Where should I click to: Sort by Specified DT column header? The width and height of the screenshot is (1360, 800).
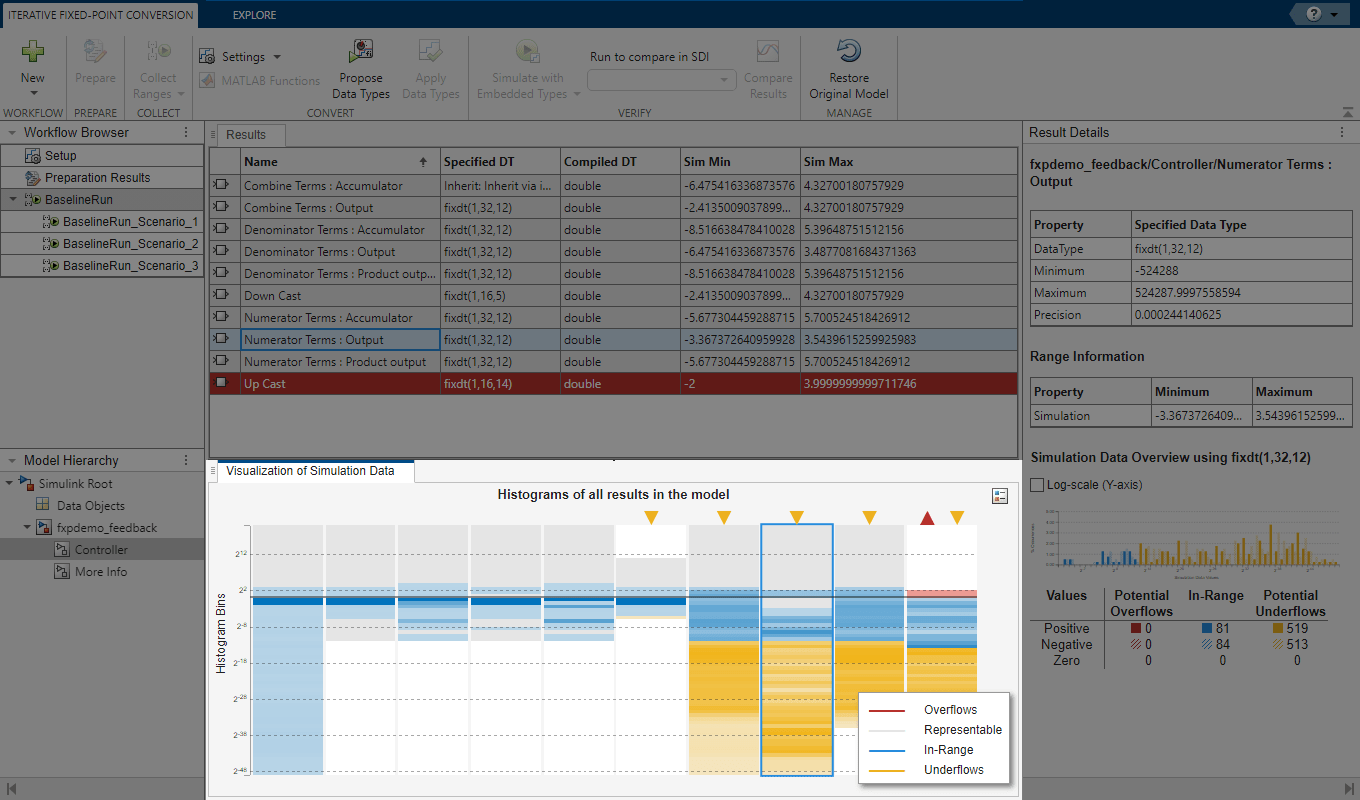pyautogui.click(x=500, y=162)
